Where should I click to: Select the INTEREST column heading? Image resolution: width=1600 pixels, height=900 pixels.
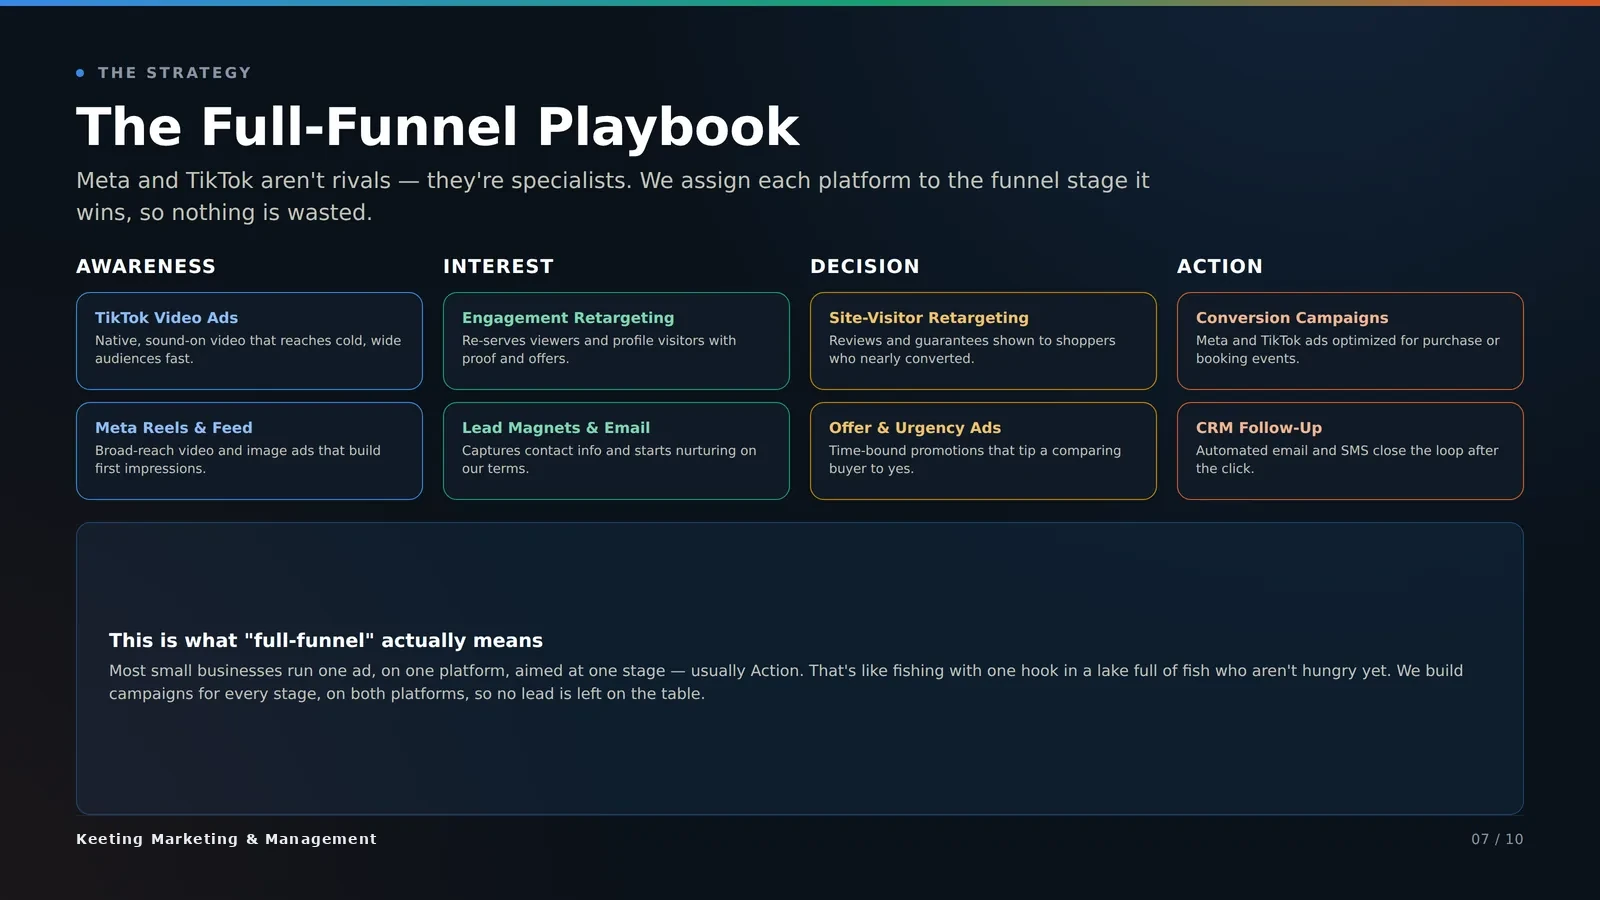coord(498,267)
